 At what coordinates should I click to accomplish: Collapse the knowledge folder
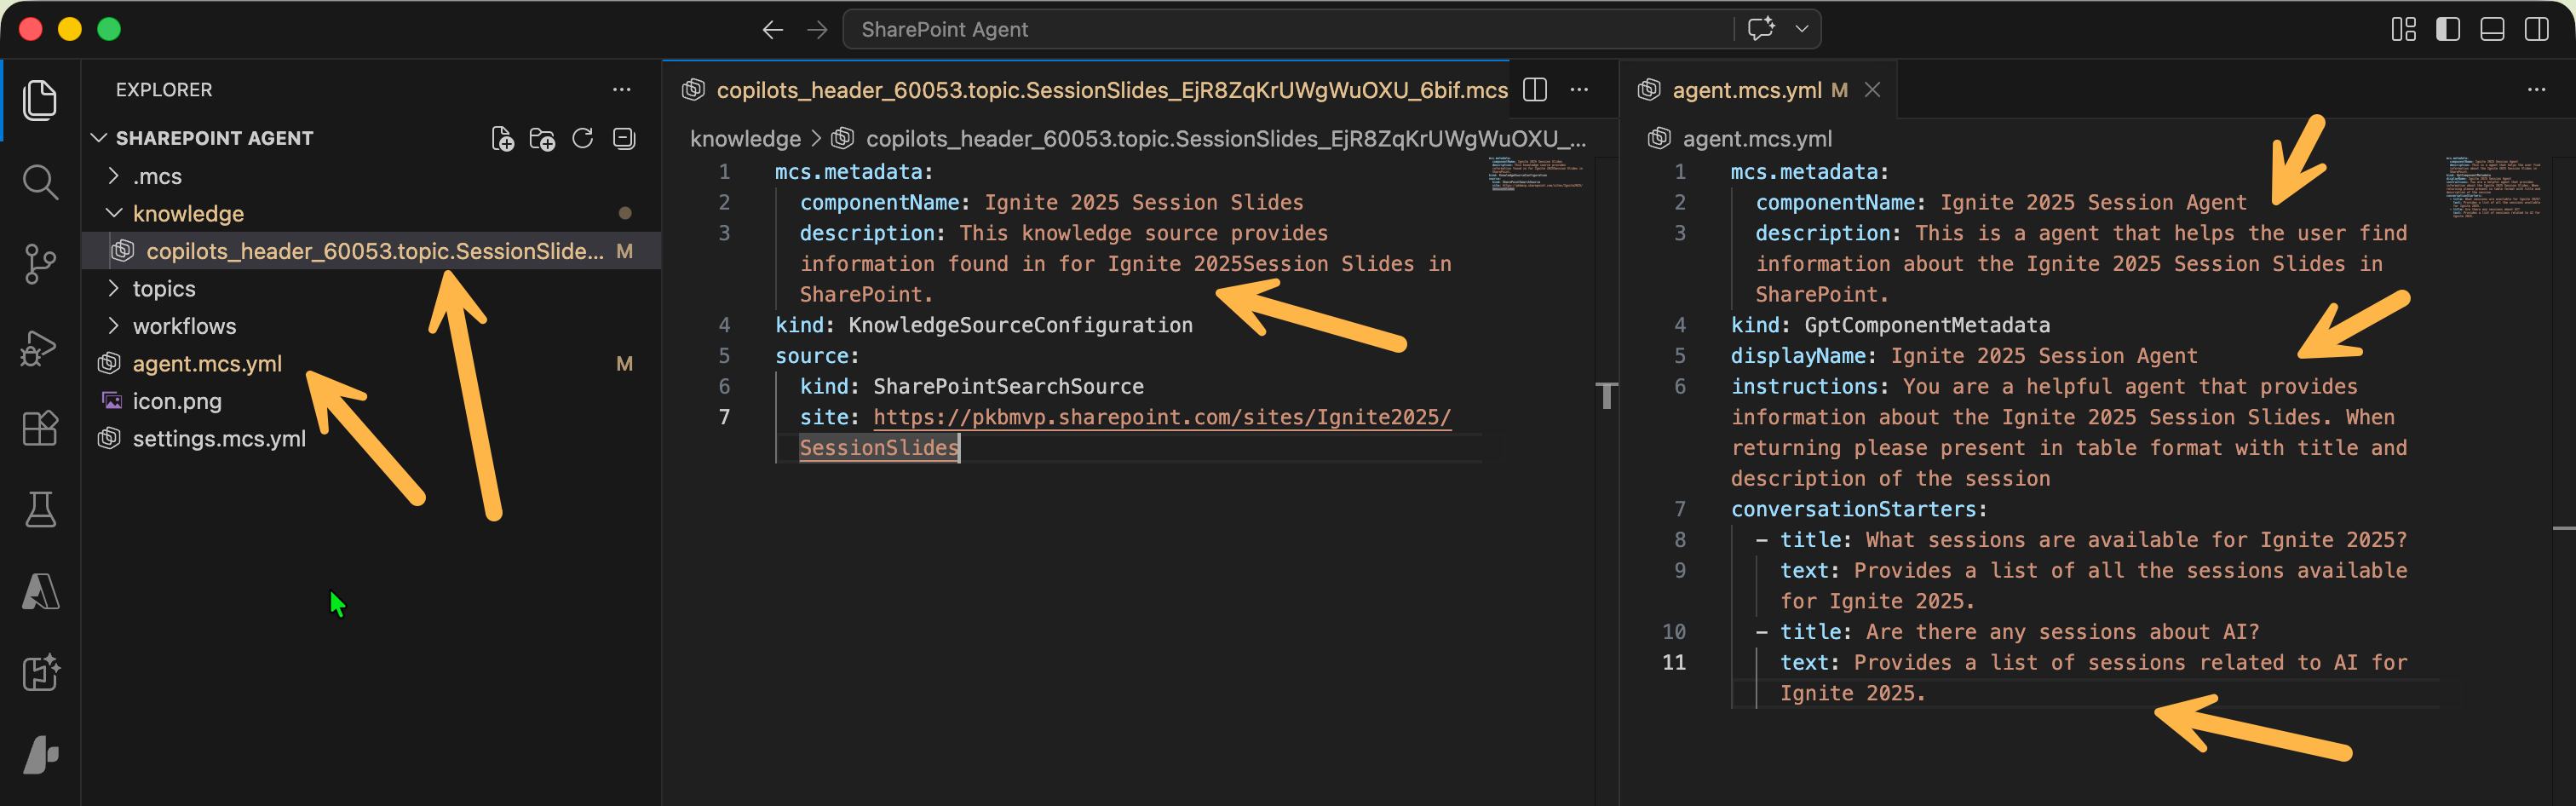click(x=188, y=213)
